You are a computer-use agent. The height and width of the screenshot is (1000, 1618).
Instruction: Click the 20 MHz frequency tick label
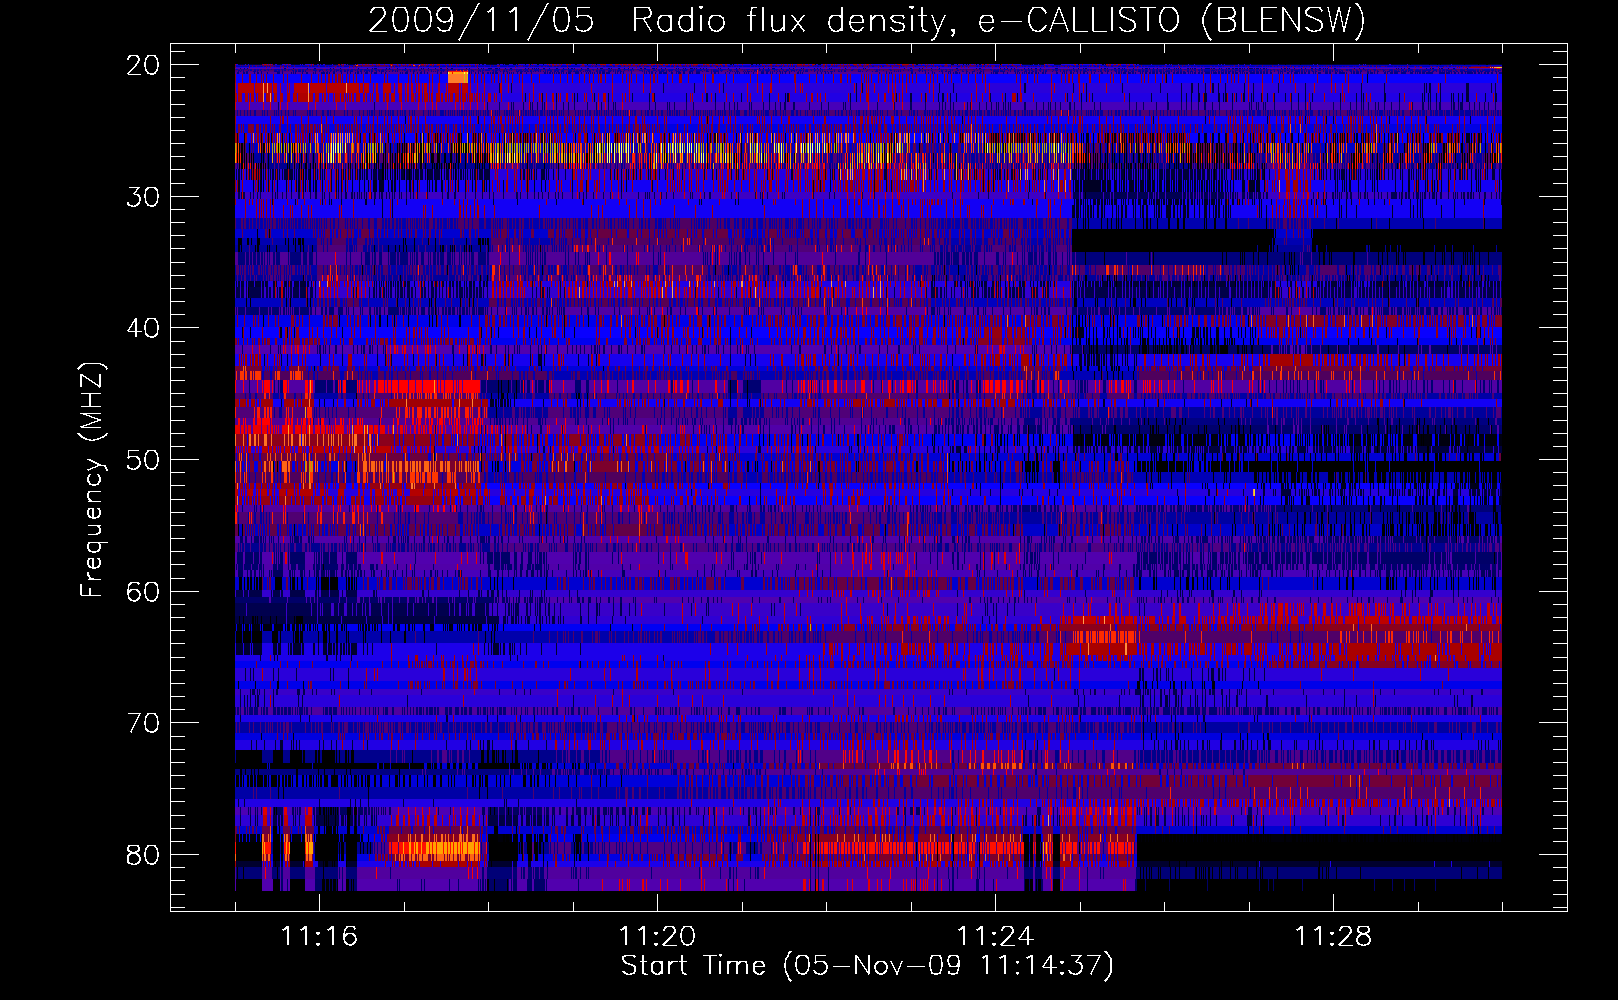click(144, 65)
